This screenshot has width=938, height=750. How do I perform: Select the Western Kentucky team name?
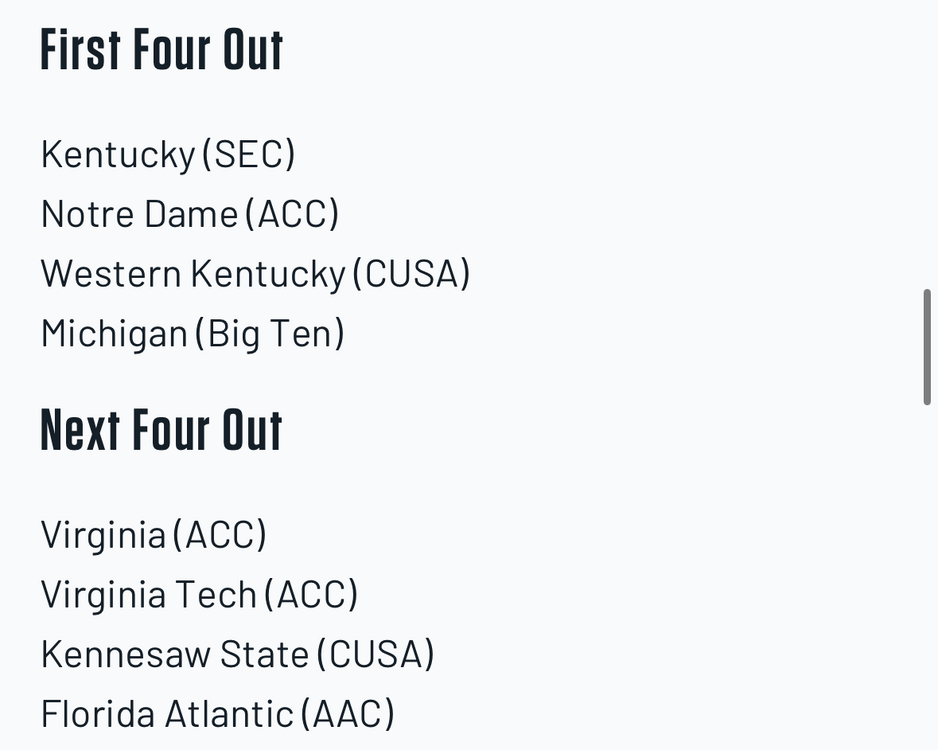pyautogui.click(x=193, y=274)
